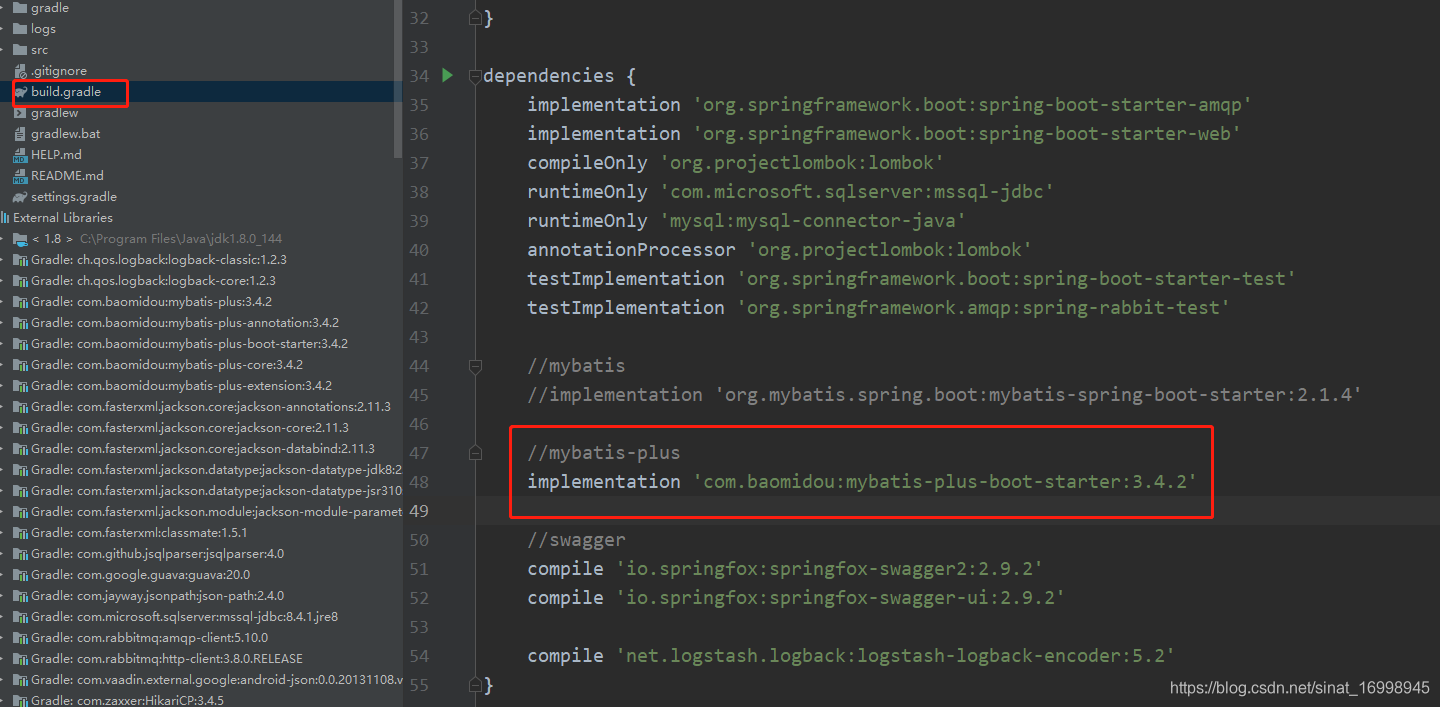This screenshot has height=707, width=1440.
Task: Click line number 49 in gutter
Action: coord(419,511)
